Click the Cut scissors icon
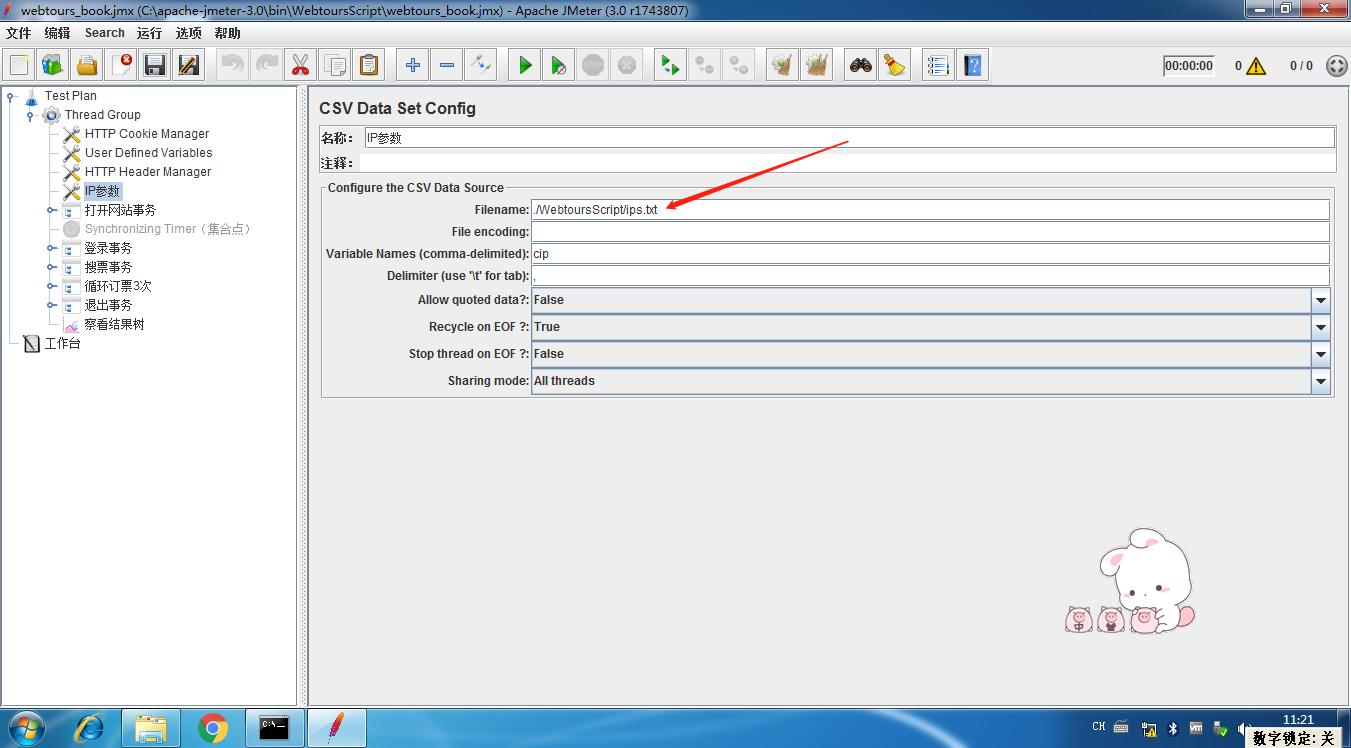 point(300,66)
